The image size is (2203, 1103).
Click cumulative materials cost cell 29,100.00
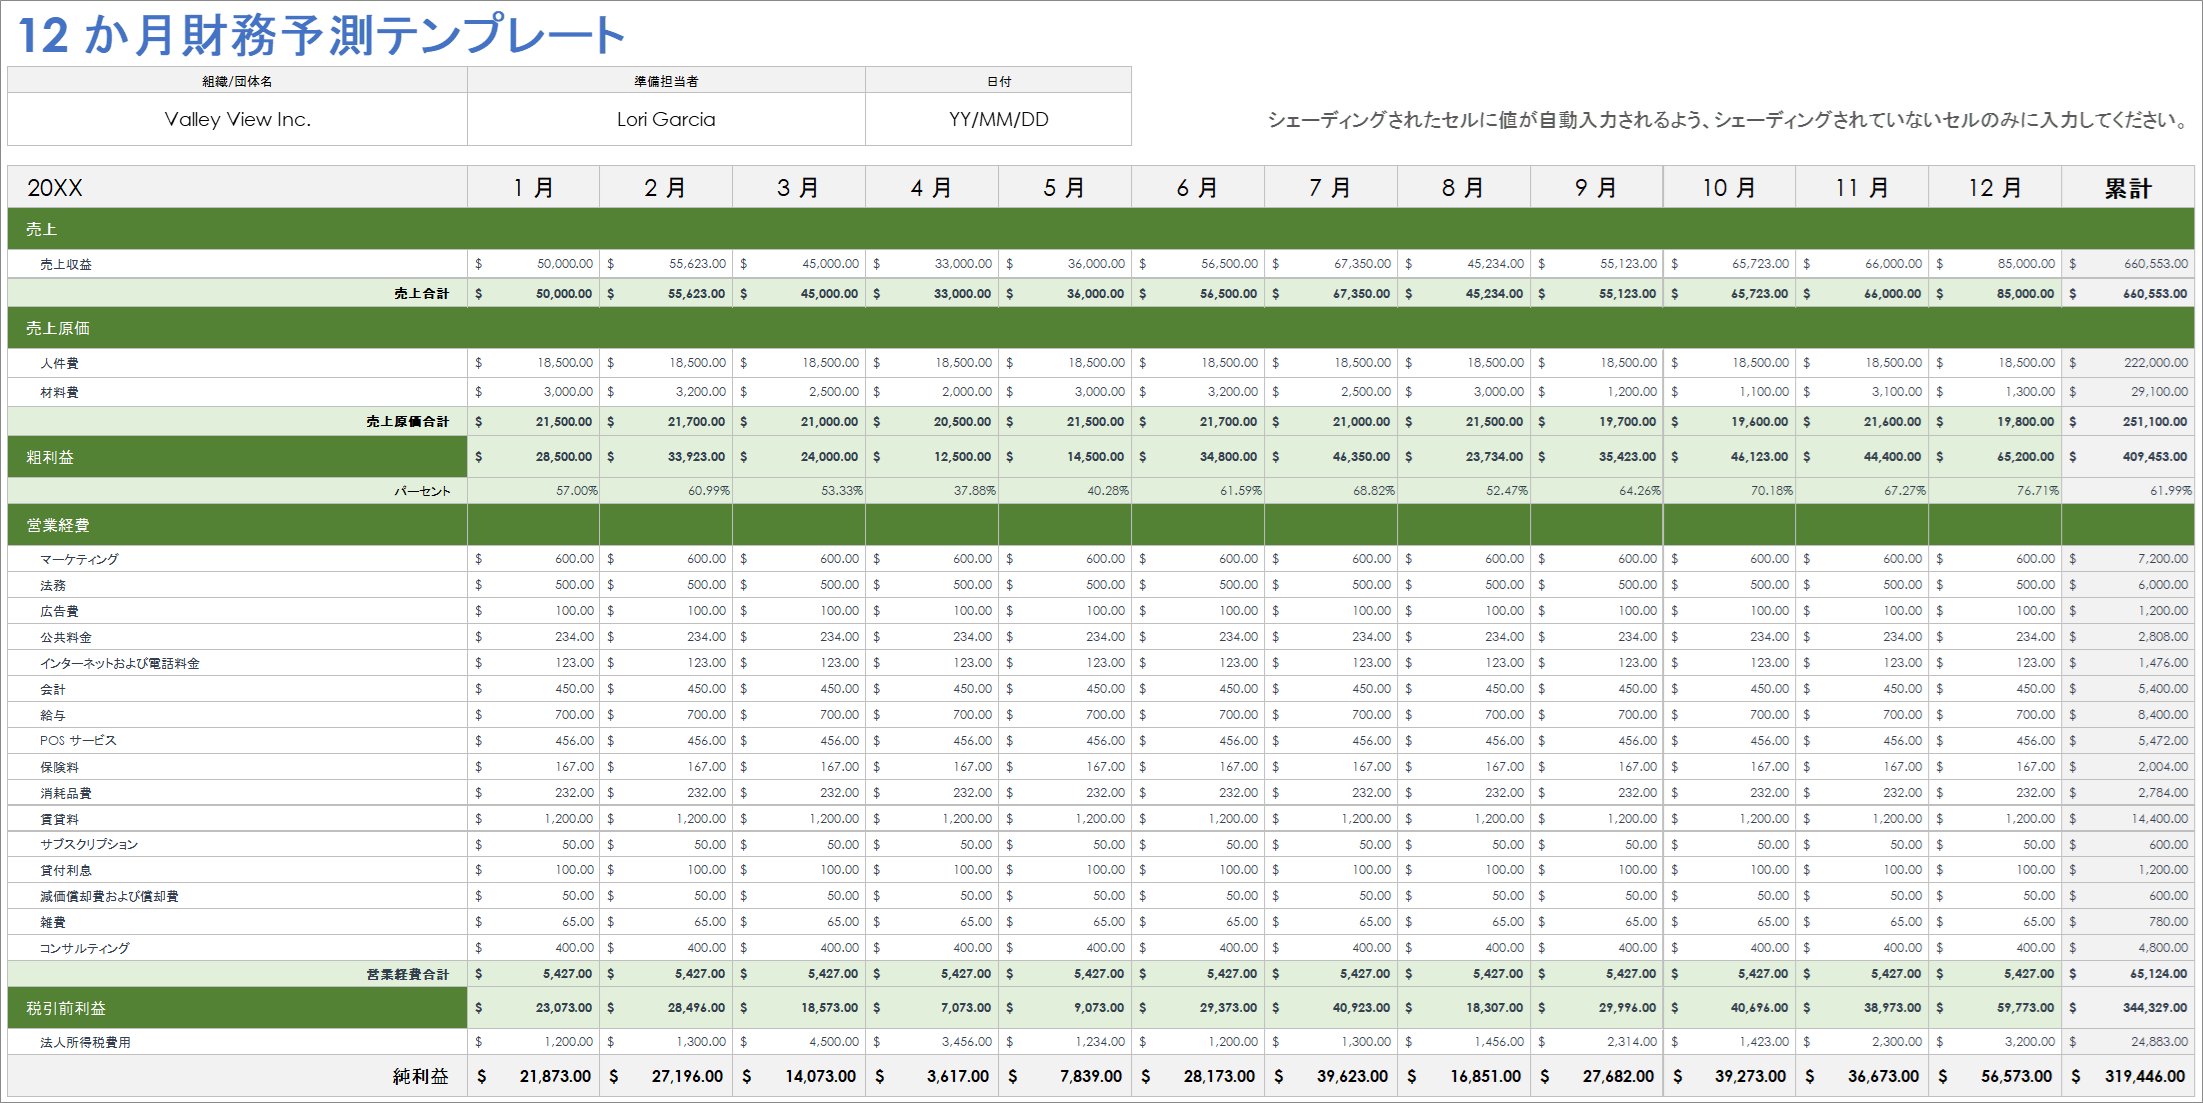2128,392
